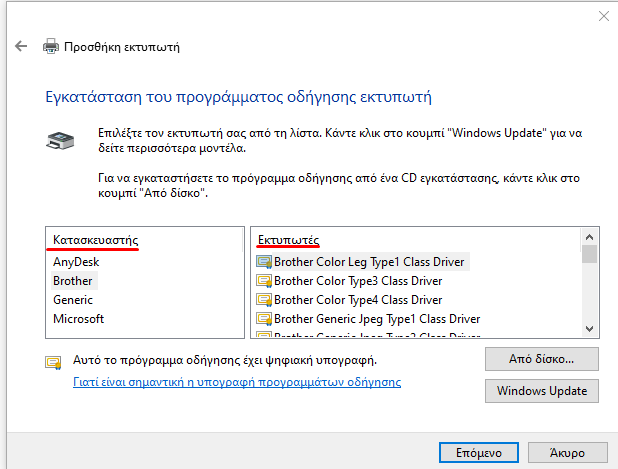The image size is (618, 469).
Task: Click the printer icon beside Προσθήκη εκτυπωτή
Action: coord(51,47)
